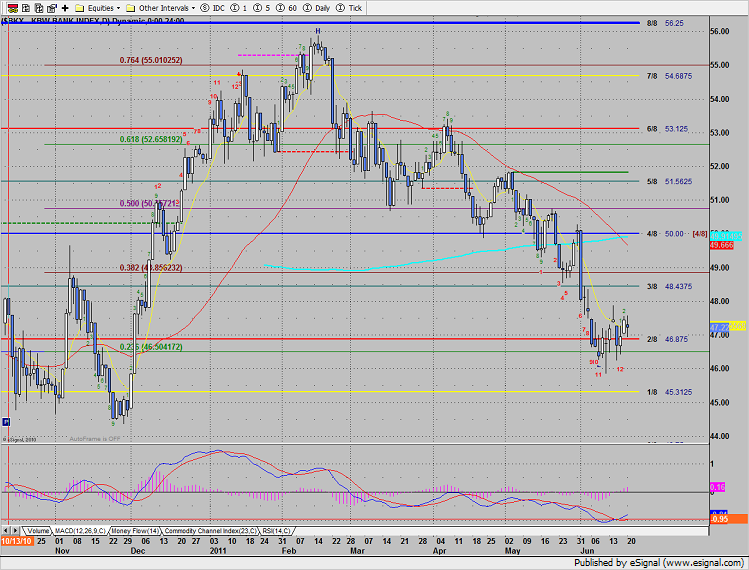Click the 1/8 45.3125 Murrey level label
Image resolution: width=749 pixels, height=570 pixels.
[669, 392]
